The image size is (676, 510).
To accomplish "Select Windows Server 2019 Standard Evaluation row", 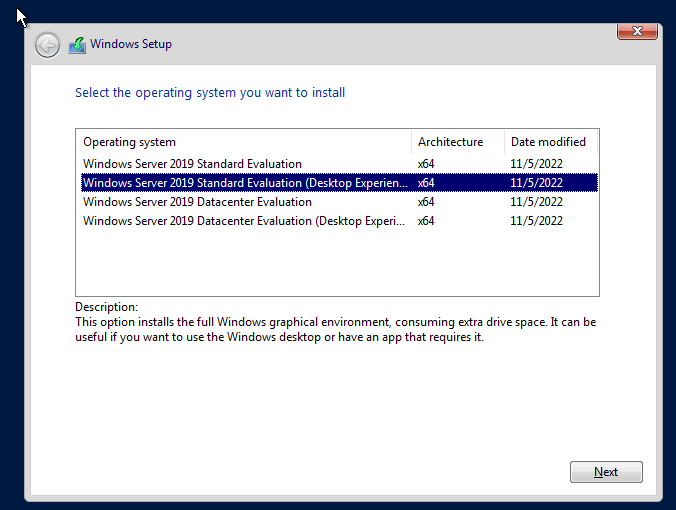I will pos(339,164).
